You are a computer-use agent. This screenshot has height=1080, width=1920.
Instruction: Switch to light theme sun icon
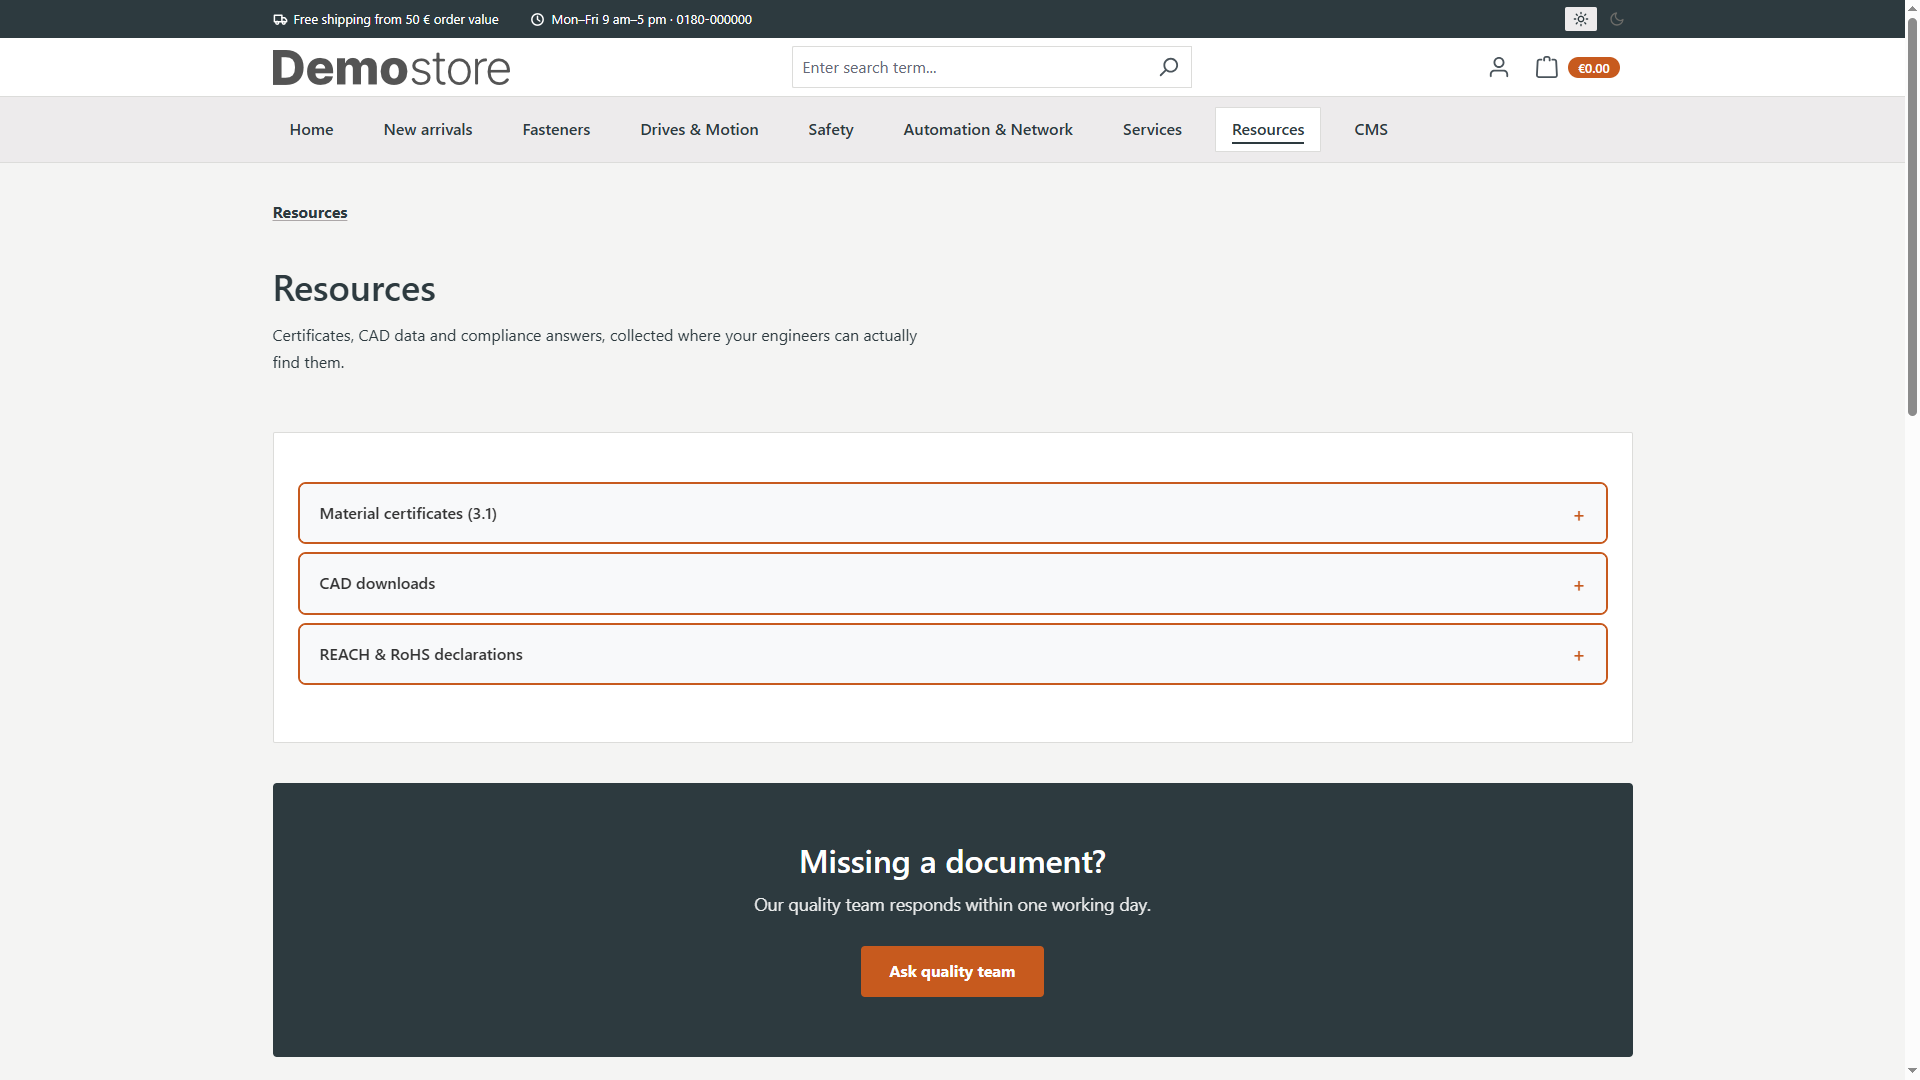(x=1580, y=19)
